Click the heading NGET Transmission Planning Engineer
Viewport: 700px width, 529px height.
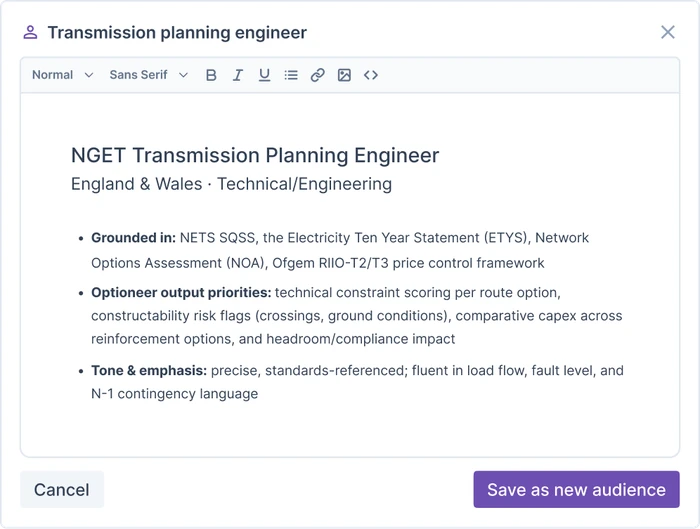coord(255,155)
